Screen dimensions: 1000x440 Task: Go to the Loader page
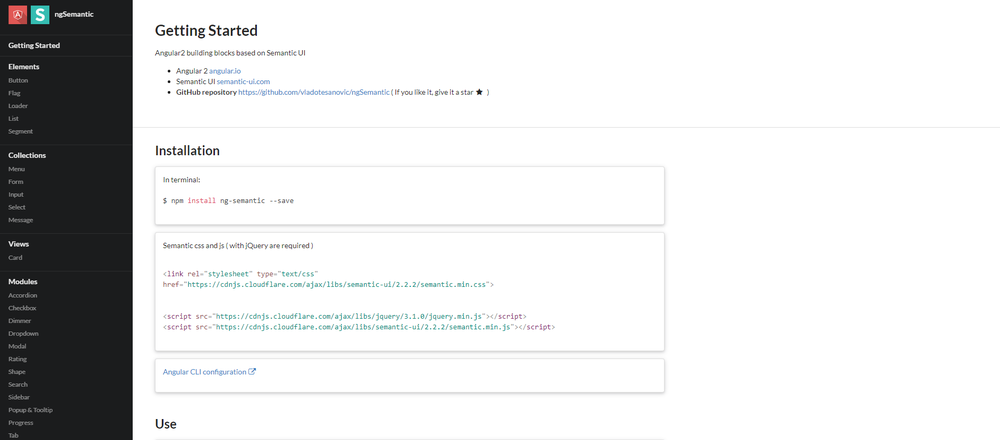(x=18, y=106)
